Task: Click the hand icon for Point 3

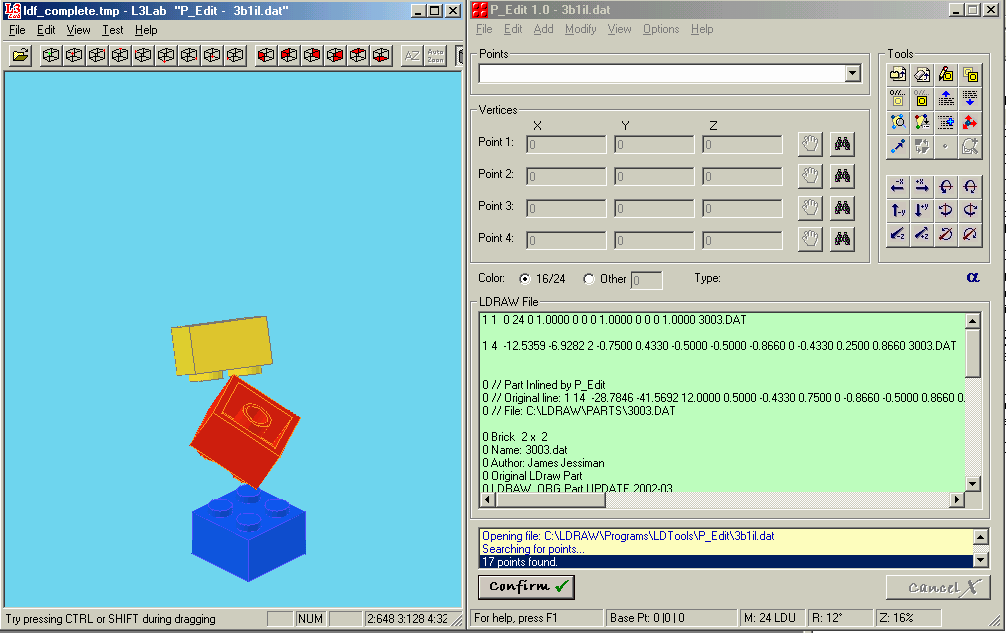Action: coord(810,208)
